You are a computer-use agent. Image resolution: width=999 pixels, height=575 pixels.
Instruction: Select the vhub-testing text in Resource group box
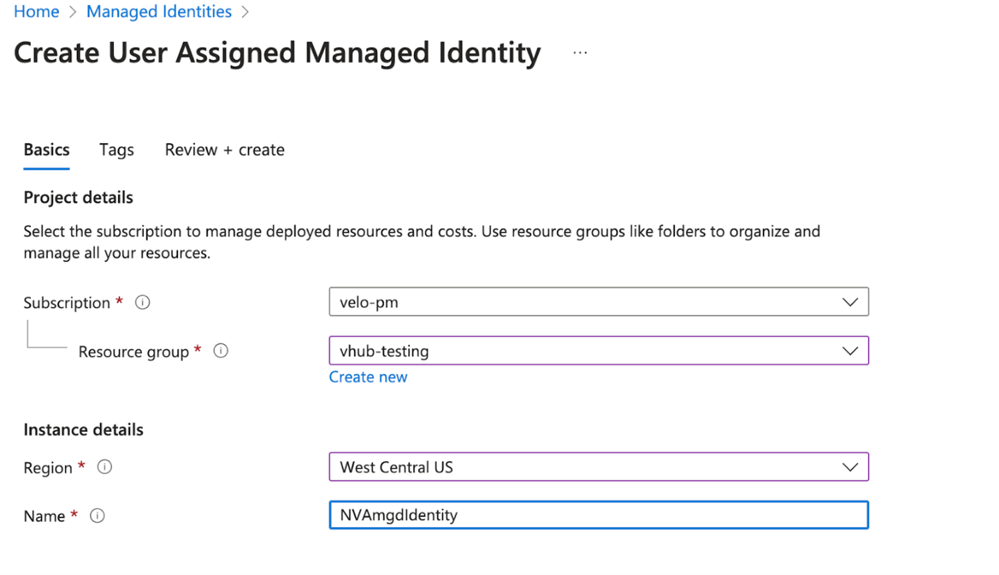coord(384,351)
